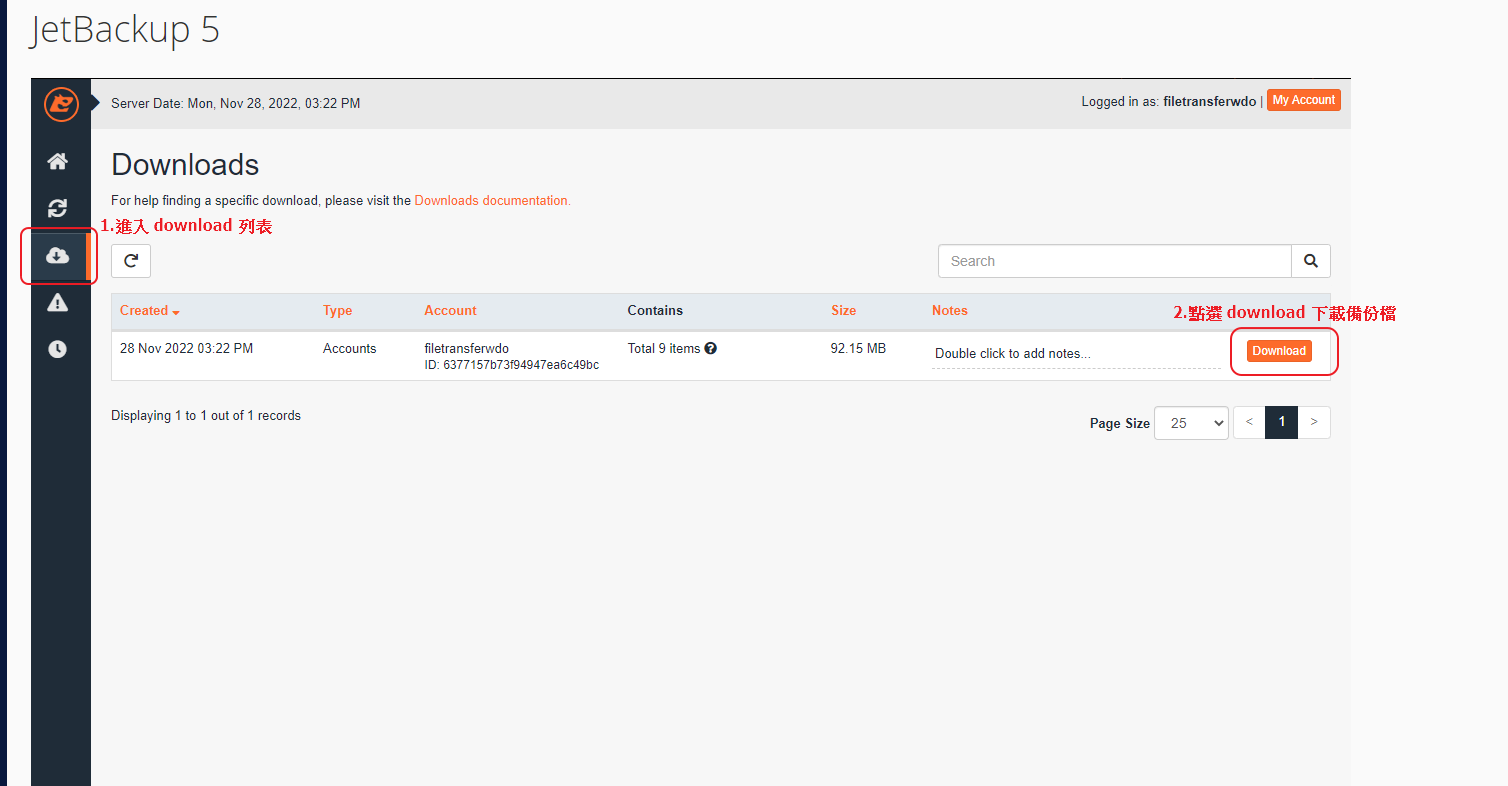The height and width of the screenshot is (786, 1508).
Task: Download the filetransferwdo backup
Action: pos(1279,351)
